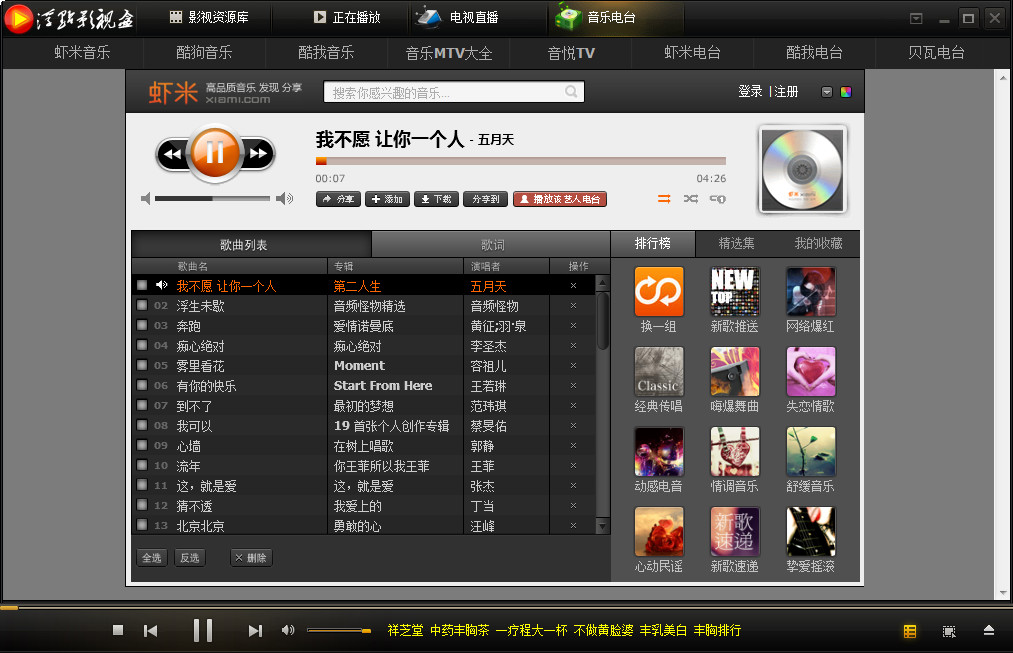The height and width of the screenshot is (653, 1013).
Task: Click song list scrollbar down arrow
Action: (602, 526)
